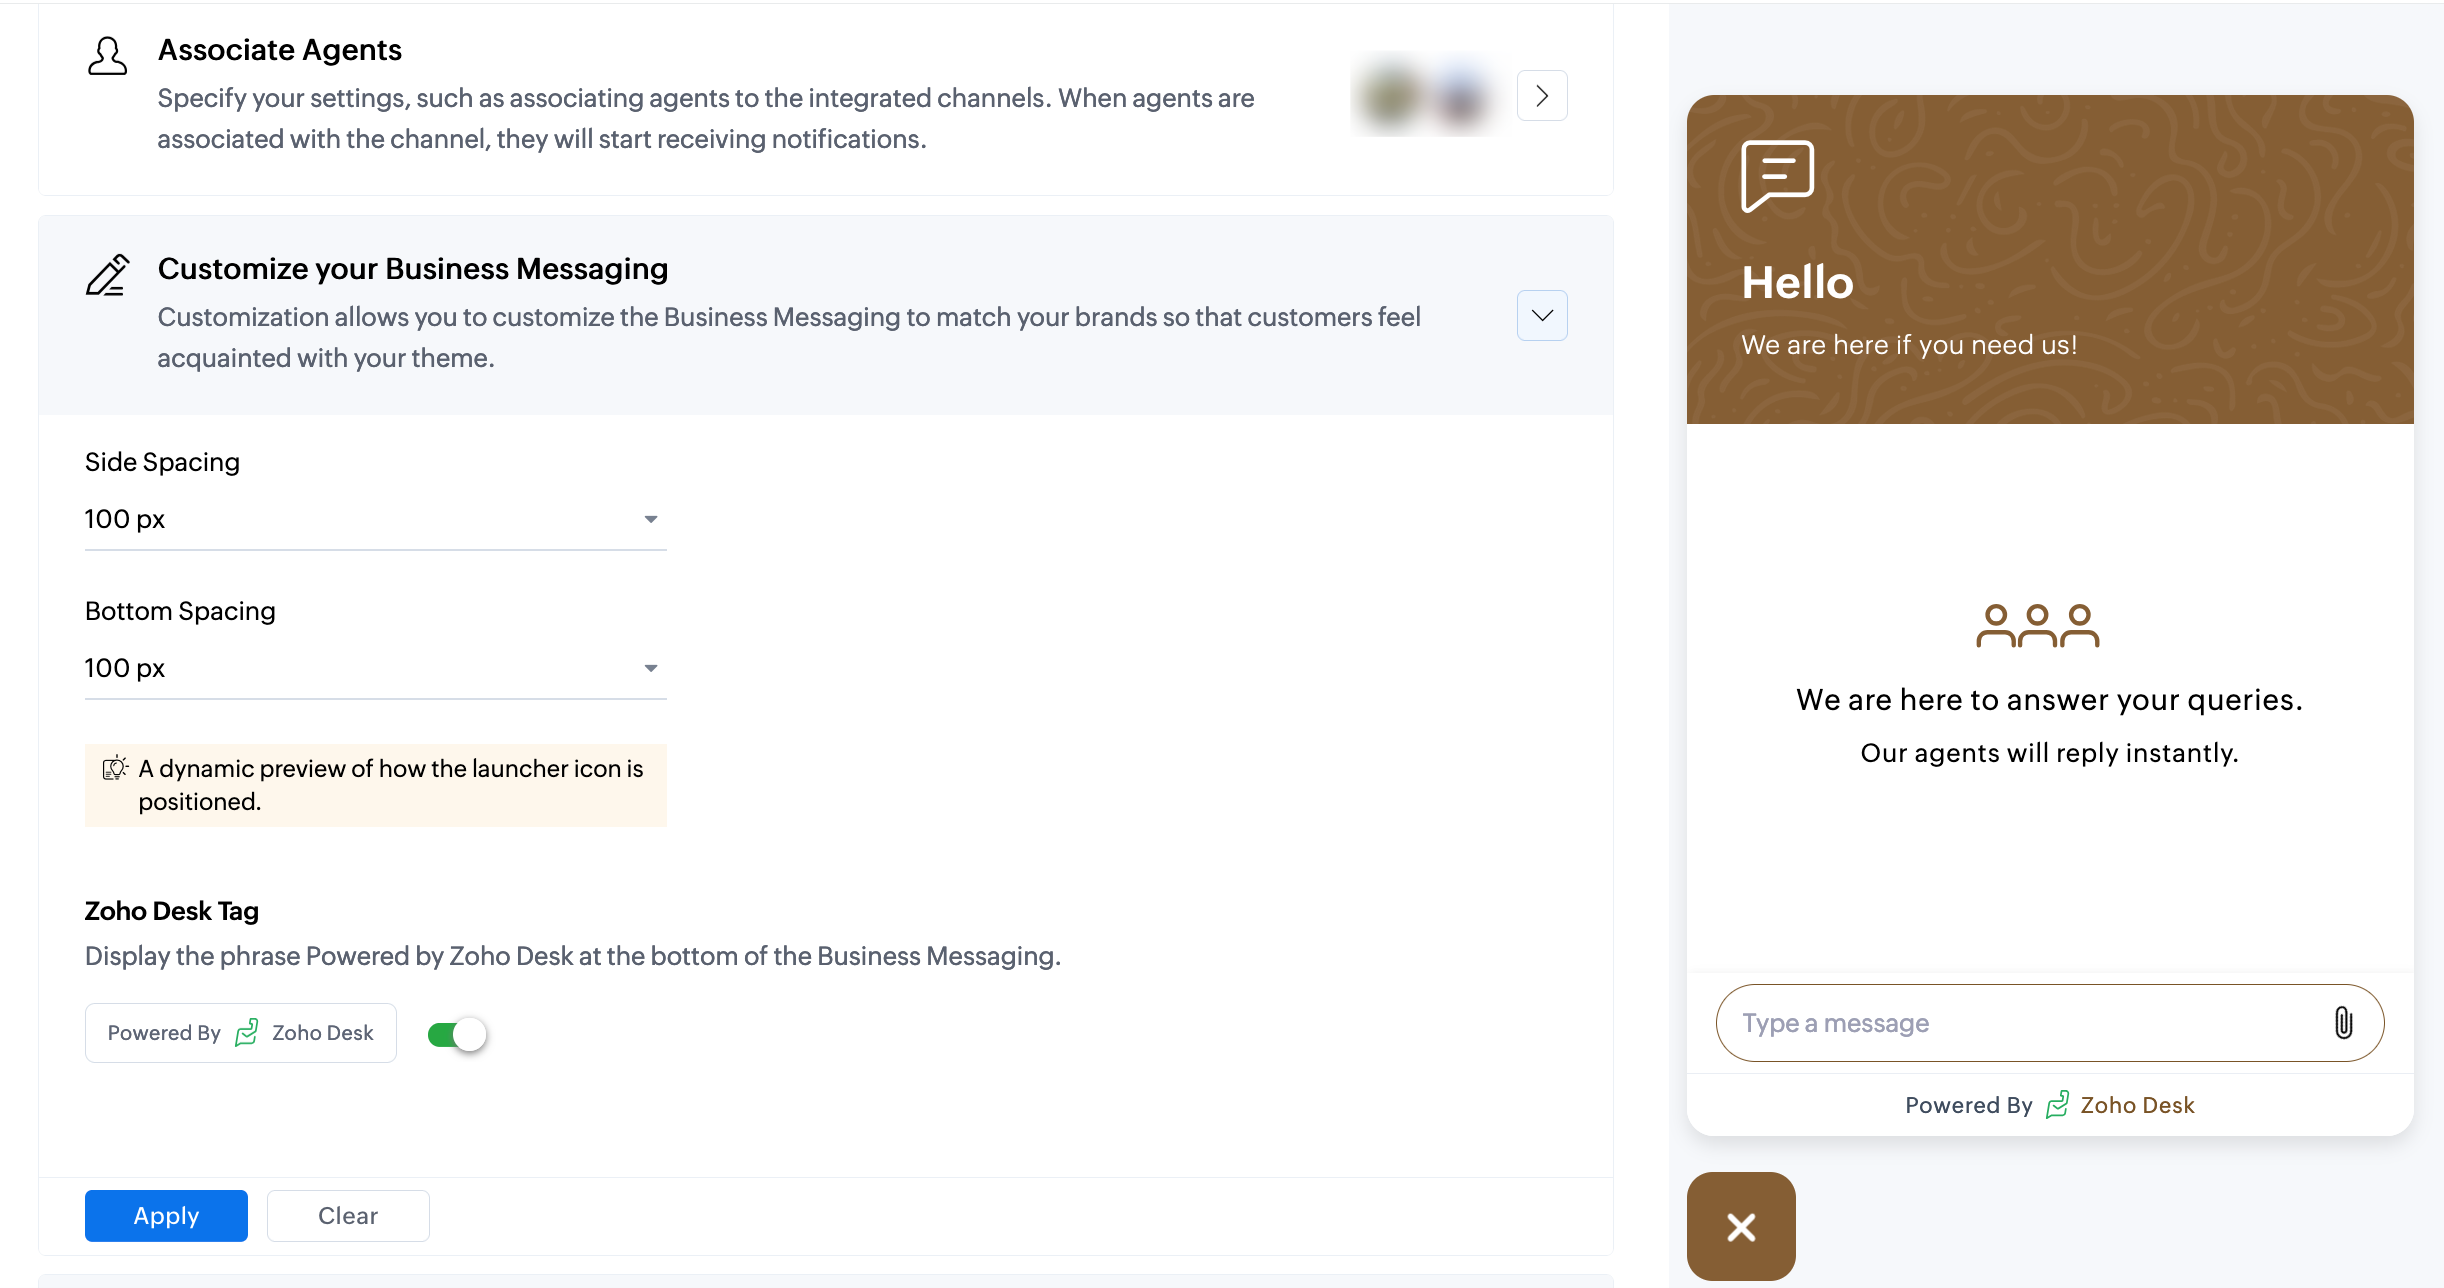
Task: Open the Side Spacing dropdown
Action: pos(375,519)
